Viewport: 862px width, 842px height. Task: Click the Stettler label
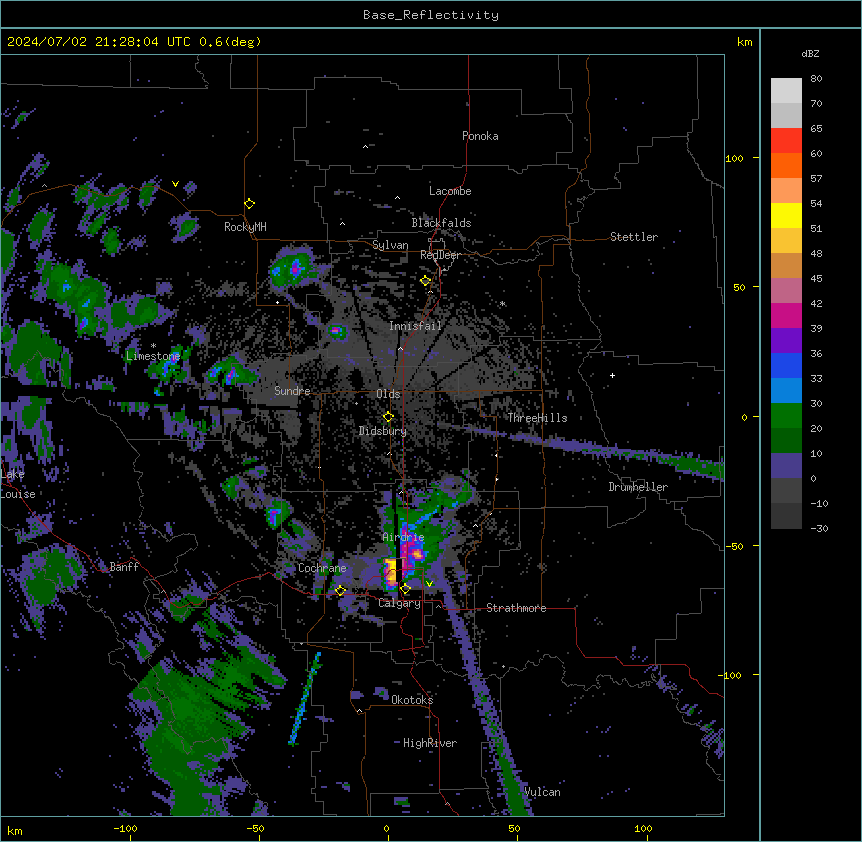click(x=634, y=237)
